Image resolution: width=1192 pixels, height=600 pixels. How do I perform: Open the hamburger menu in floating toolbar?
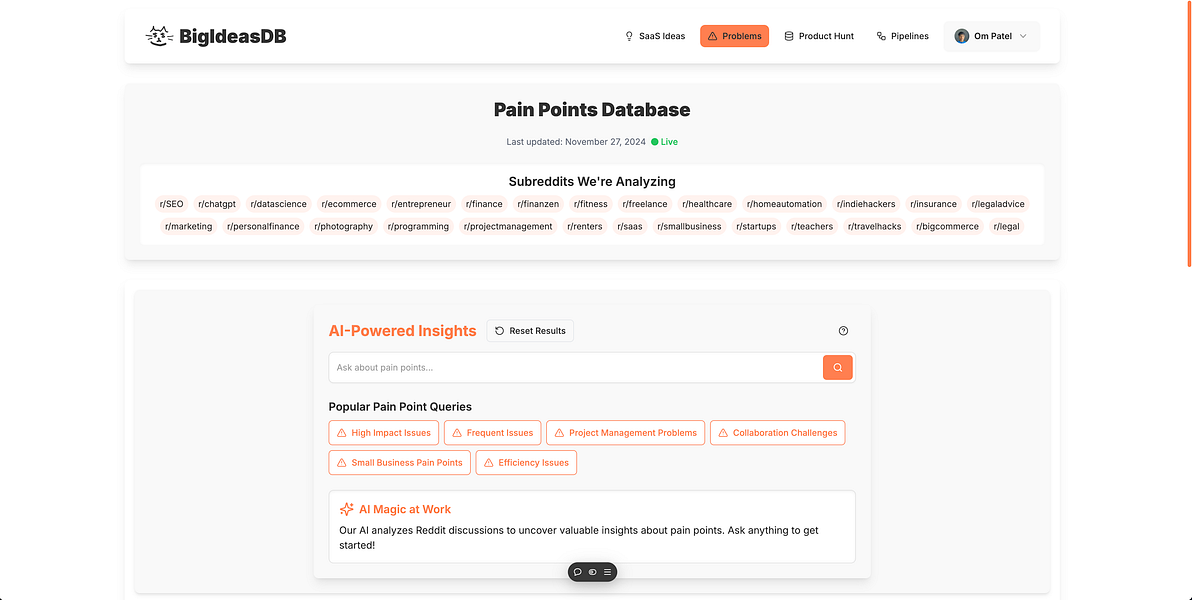point(607,572)
